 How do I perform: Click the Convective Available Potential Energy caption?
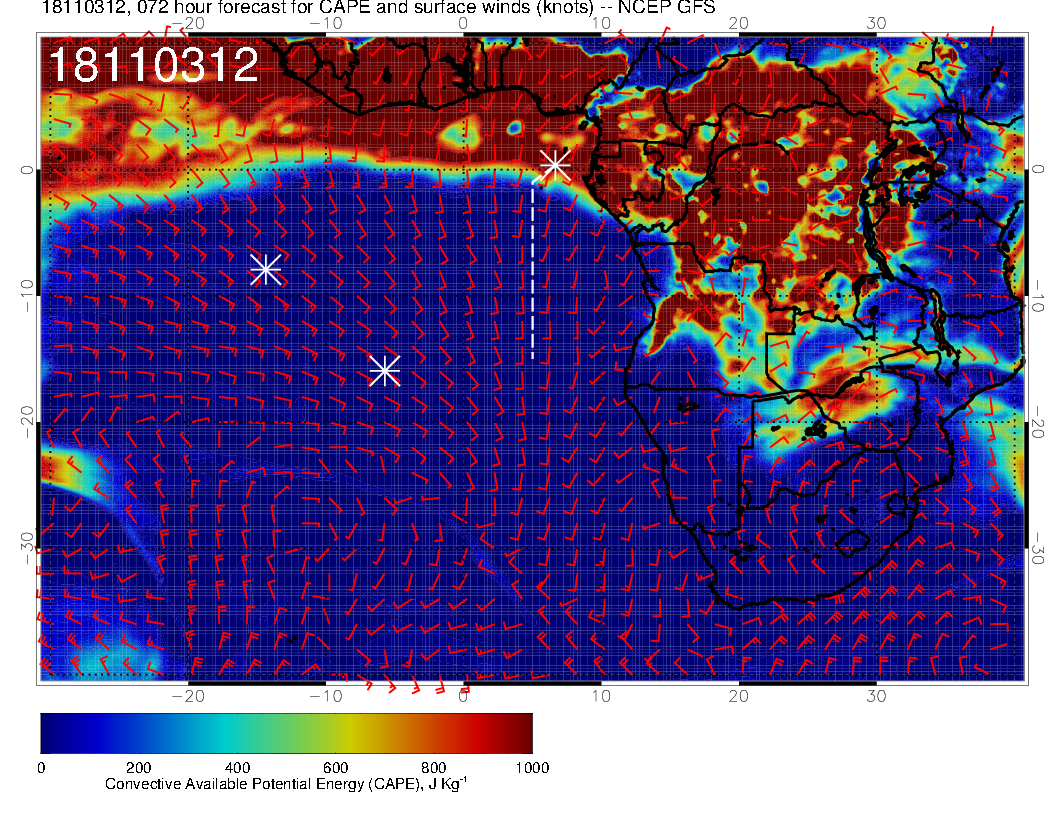[285, 785]
